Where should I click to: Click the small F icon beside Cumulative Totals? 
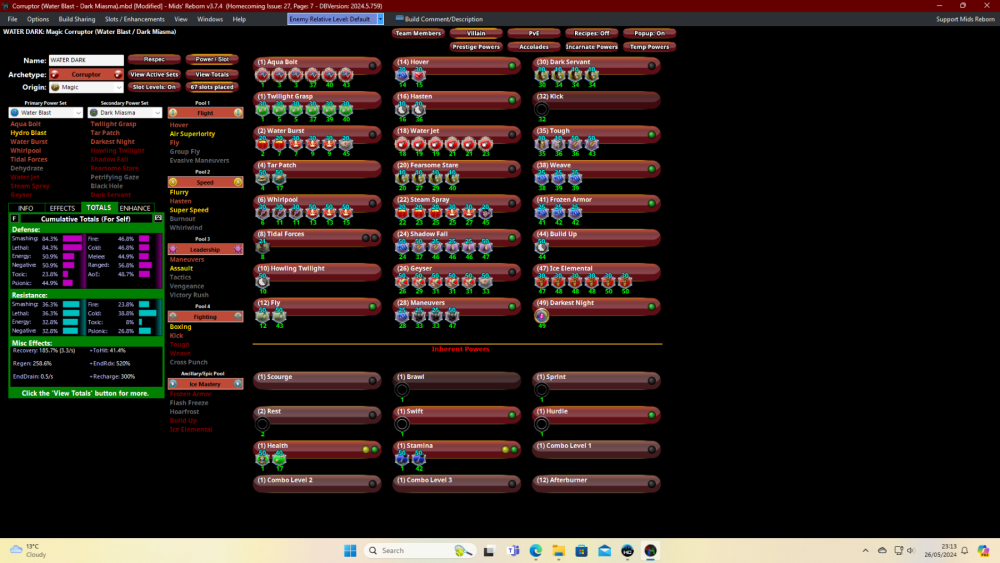(14, 217)
